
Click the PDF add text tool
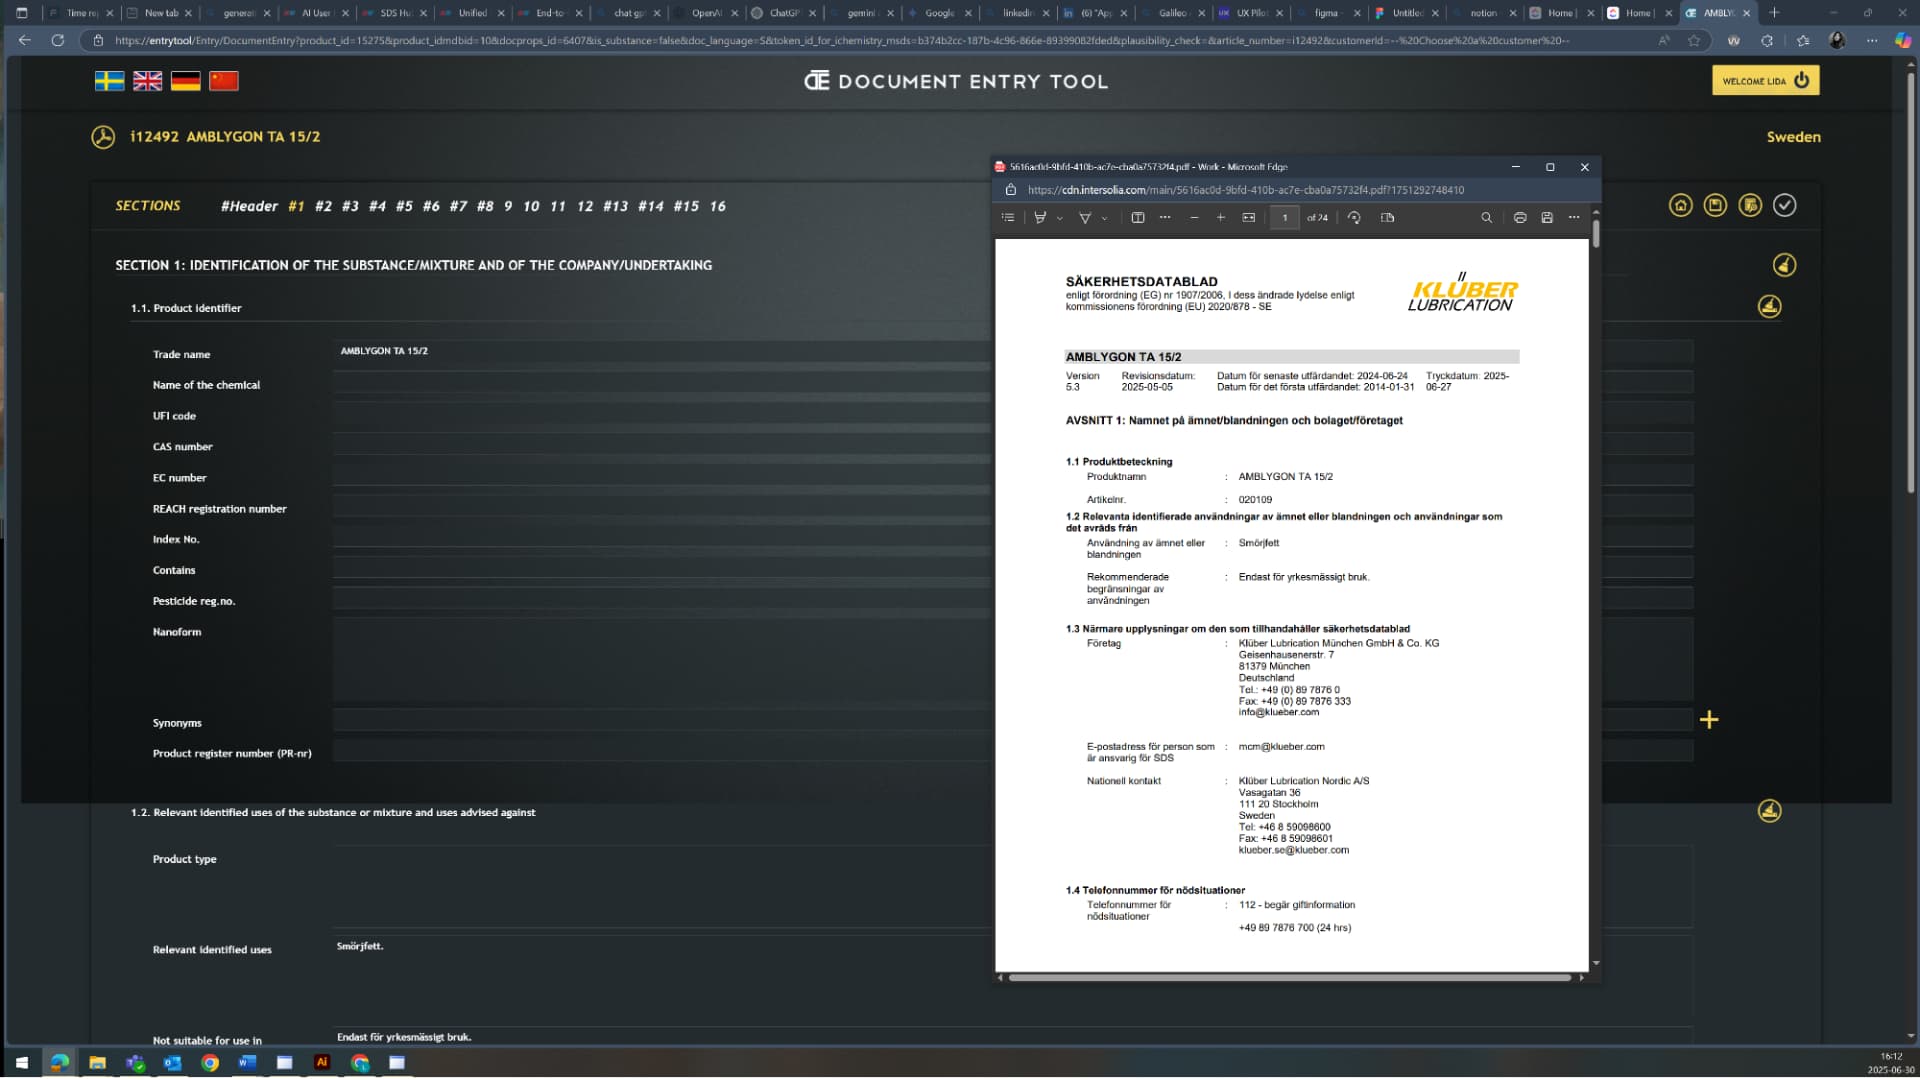tap(1138, 217)
